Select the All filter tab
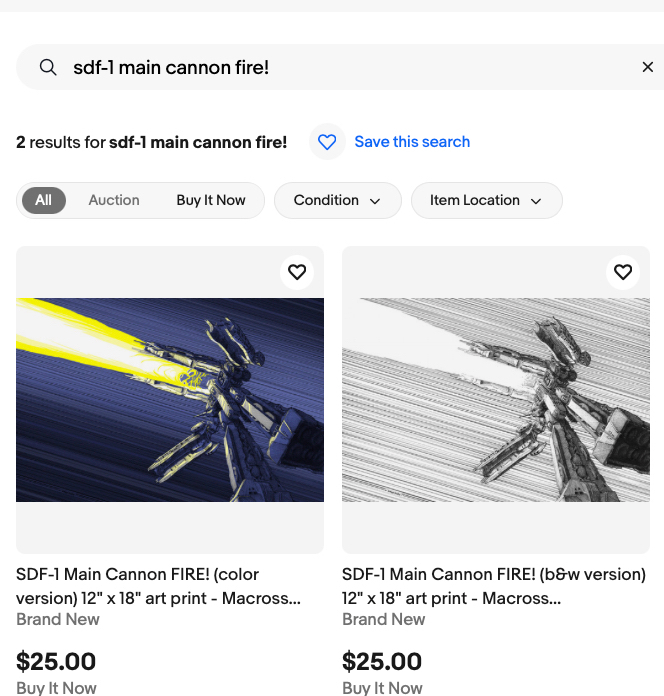This screenshot has height=696, width=664. click(x=44, y=200)
